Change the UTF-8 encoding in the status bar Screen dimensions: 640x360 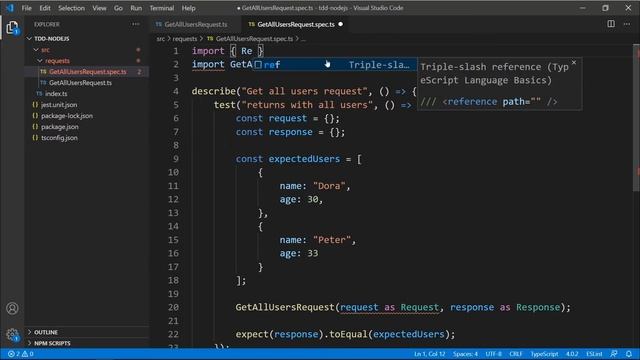pos(493,354)
